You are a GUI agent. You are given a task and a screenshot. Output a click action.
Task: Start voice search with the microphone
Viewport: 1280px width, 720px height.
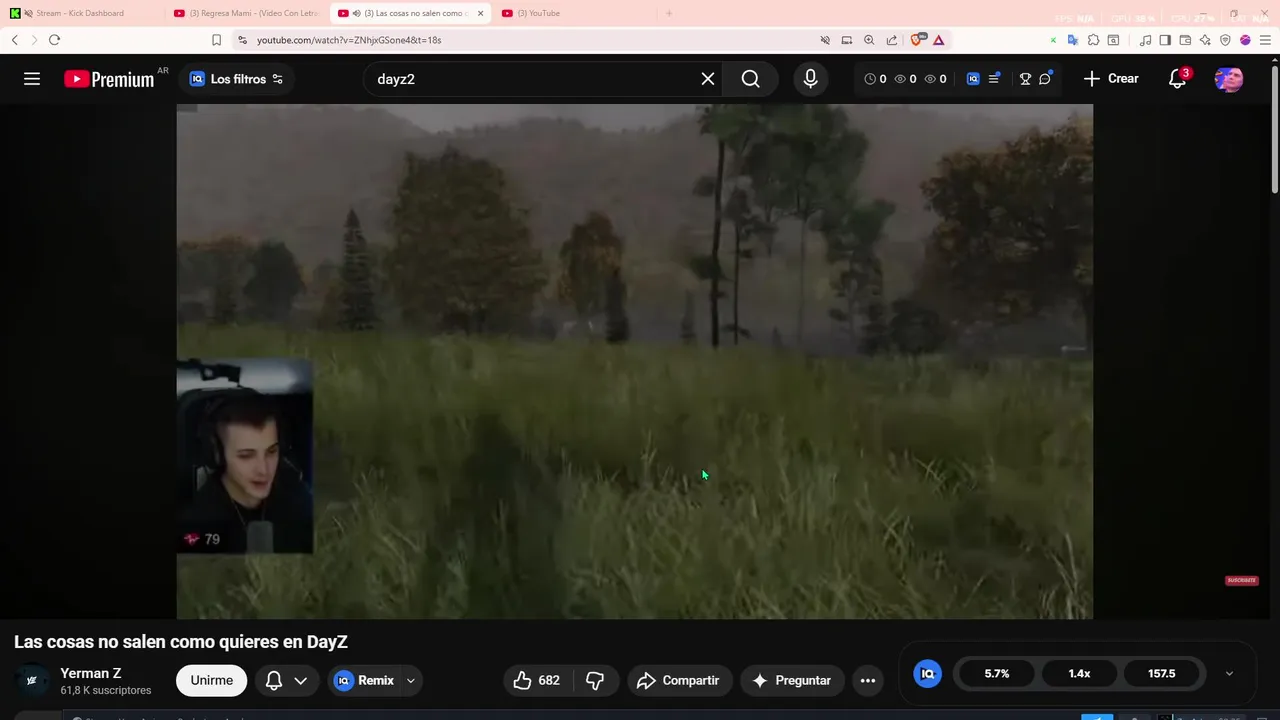click(x=811, y=79)
